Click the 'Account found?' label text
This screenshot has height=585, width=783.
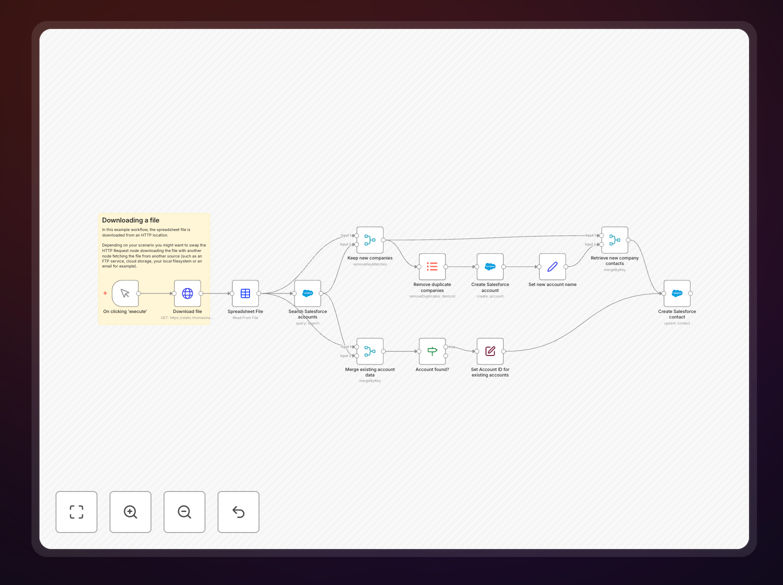point(432,370)
